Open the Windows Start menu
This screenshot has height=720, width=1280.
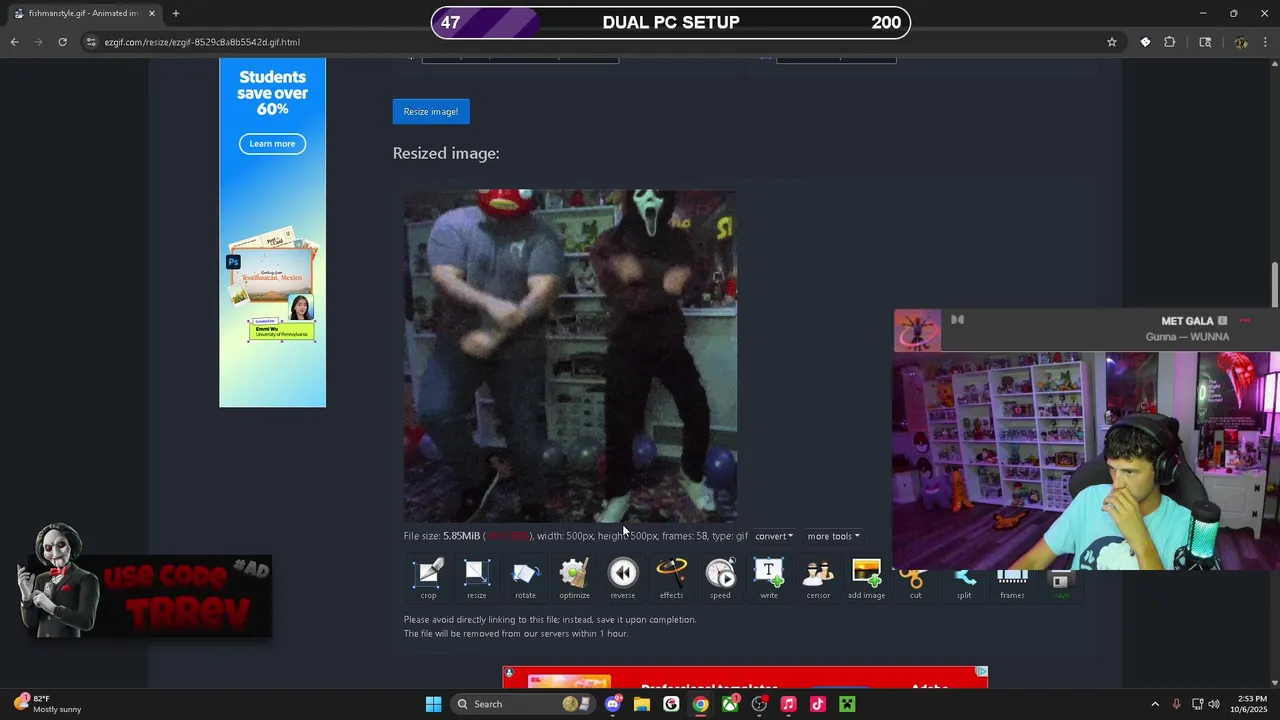(433, 704)
